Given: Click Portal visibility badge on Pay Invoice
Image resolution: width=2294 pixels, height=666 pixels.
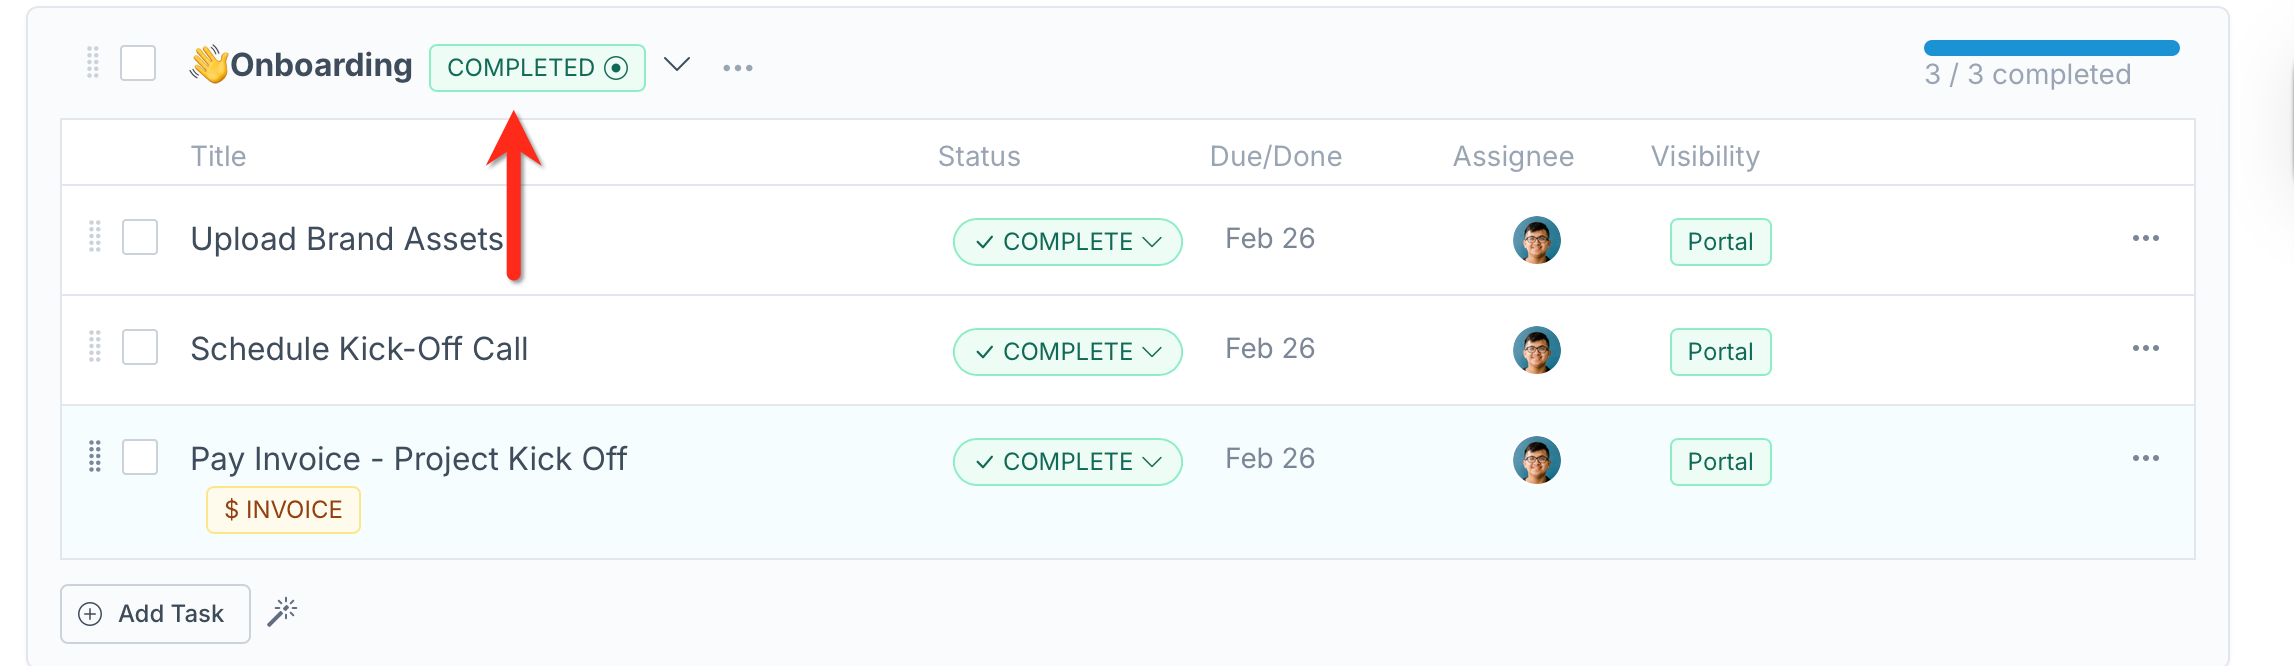Looking at the screenshot, I should point(1720,462).
